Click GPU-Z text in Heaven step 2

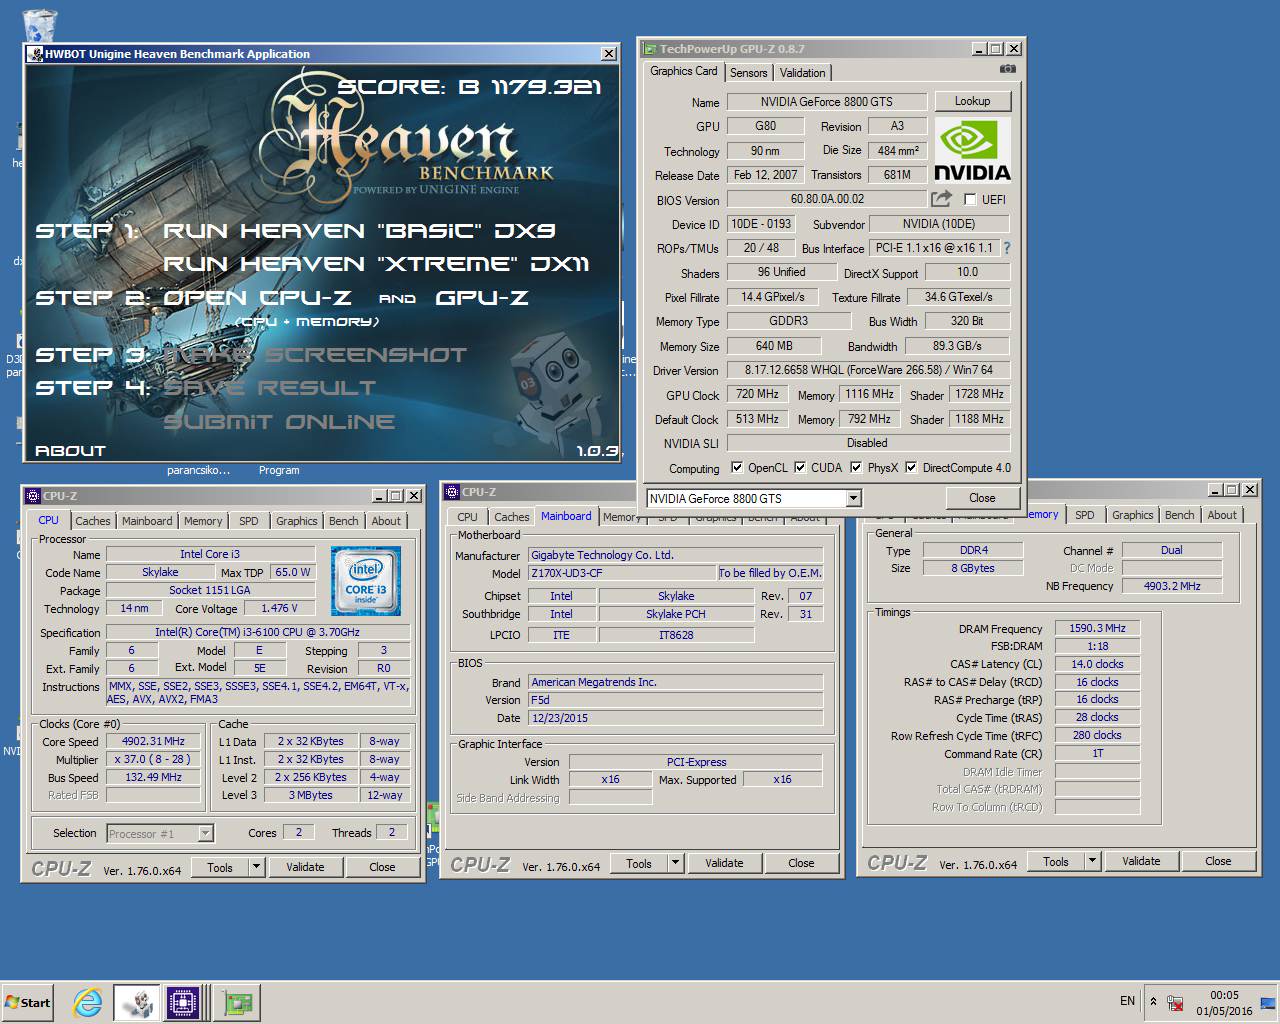482,298
